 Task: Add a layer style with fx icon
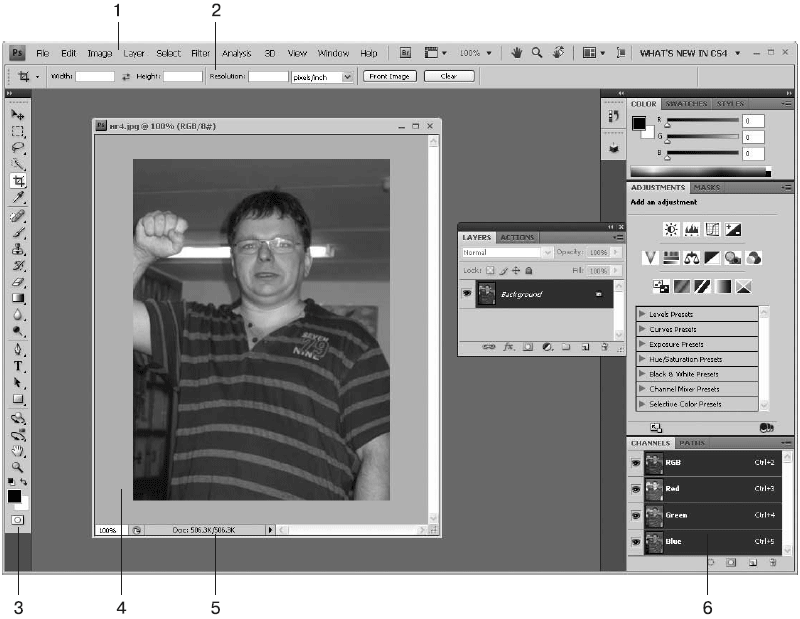click(x=508, y=347)
